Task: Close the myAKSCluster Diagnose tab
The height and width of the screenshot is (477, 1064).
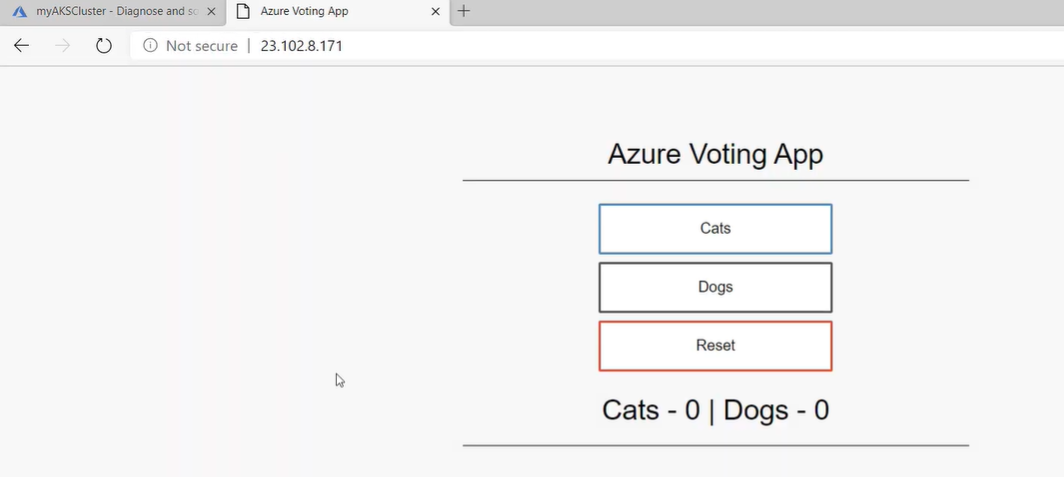Action: (211, 12)
